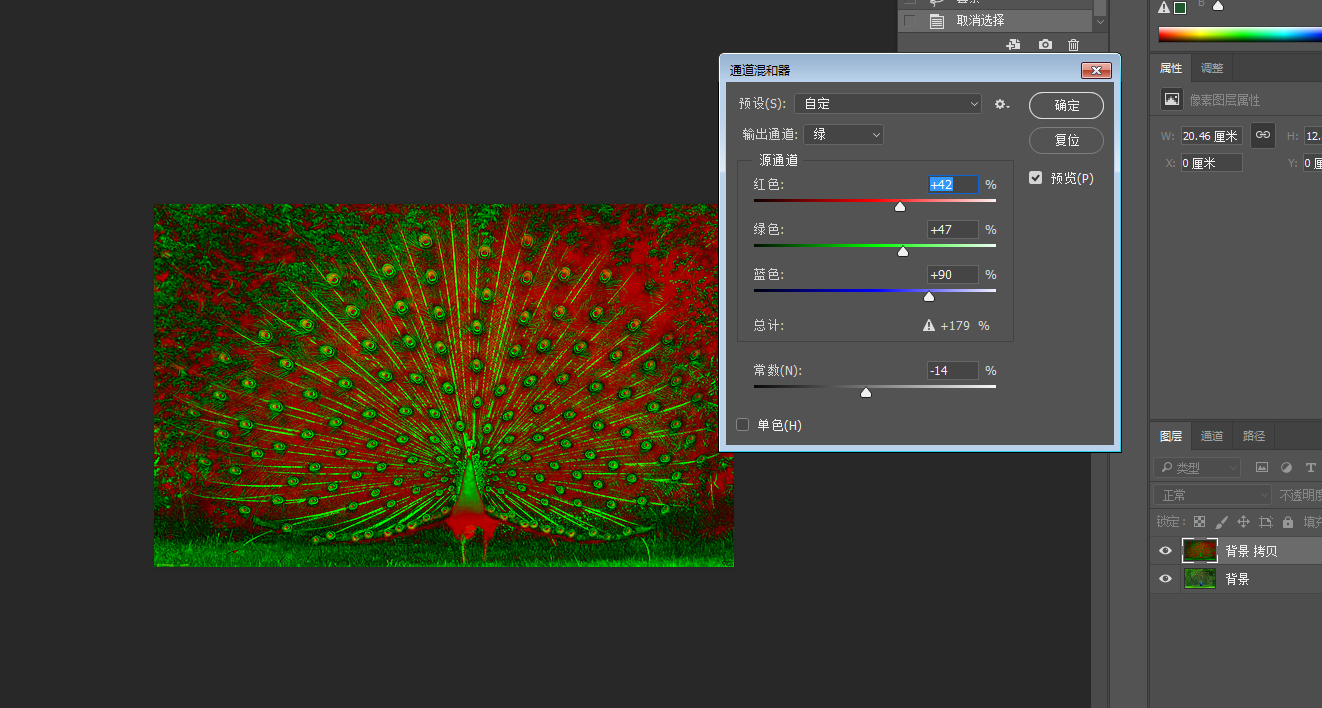Hide the 背景 拷贝 layer
Image resolution: width=1322 pixels, height=708 pixels.
[x=1165, y=551]
